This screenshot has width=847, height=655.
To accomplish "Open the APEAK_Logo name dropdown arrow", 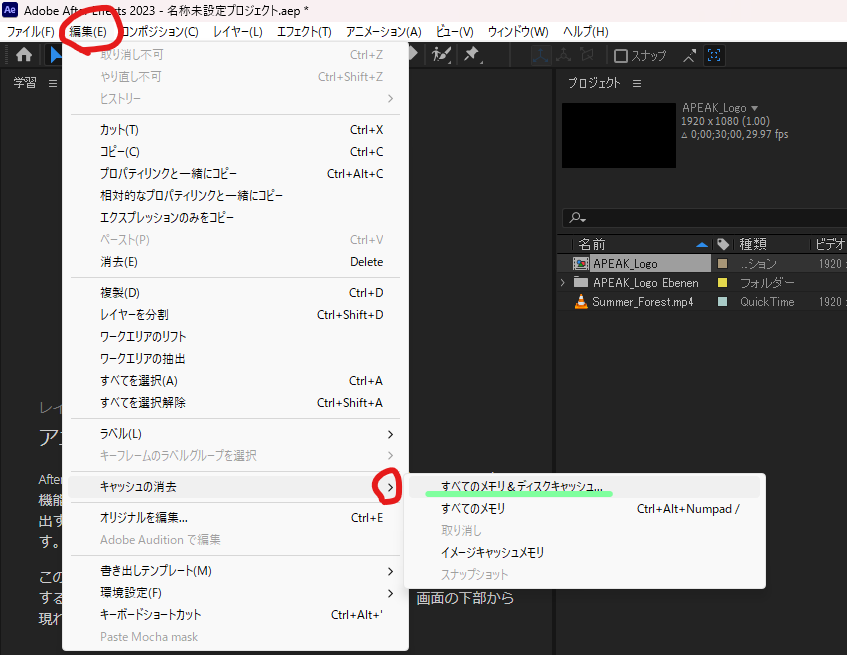I will 755,108.
